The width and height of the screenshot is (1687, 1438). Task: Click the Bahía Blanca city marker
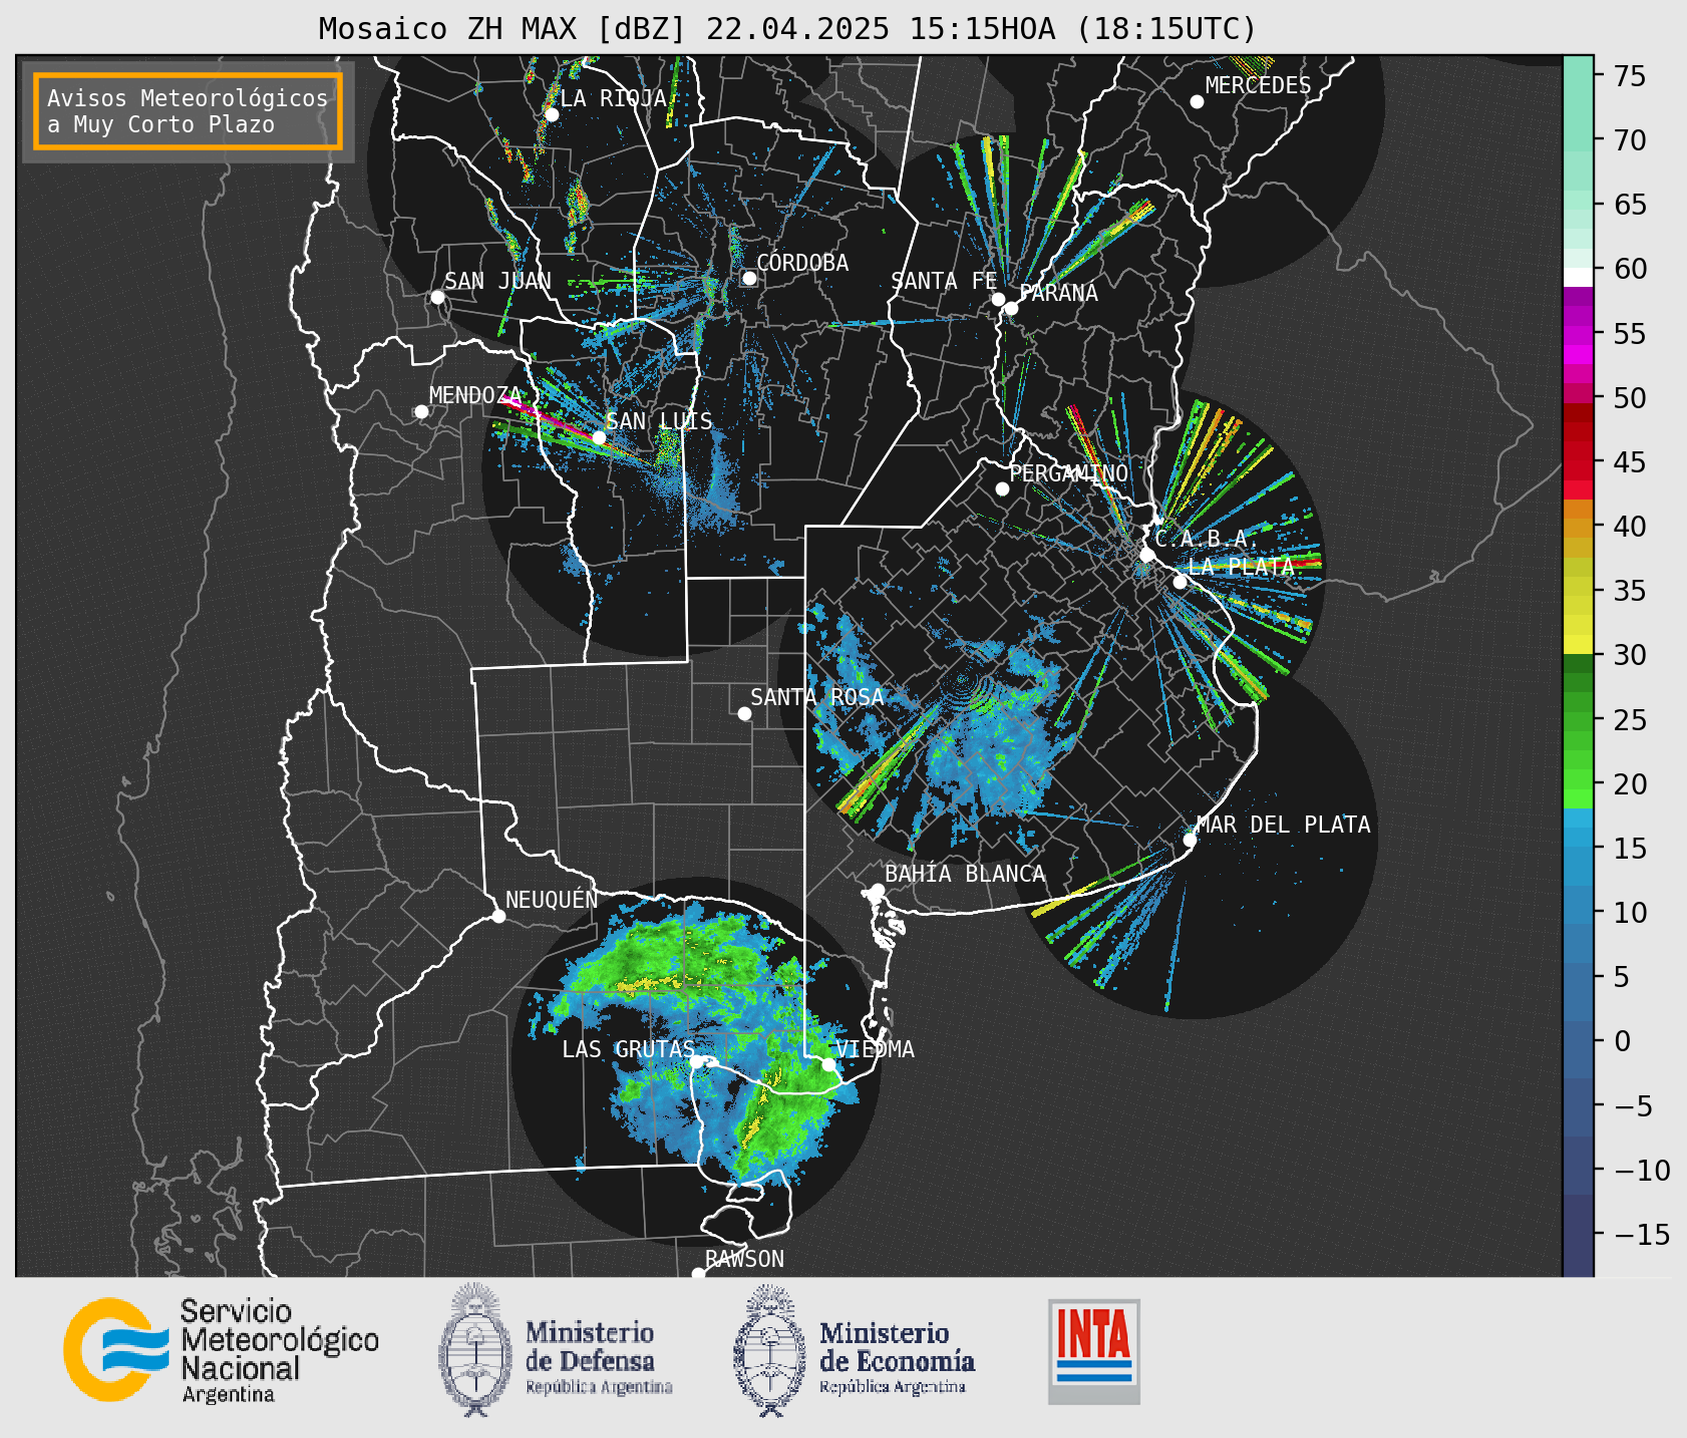coord(877,890)
